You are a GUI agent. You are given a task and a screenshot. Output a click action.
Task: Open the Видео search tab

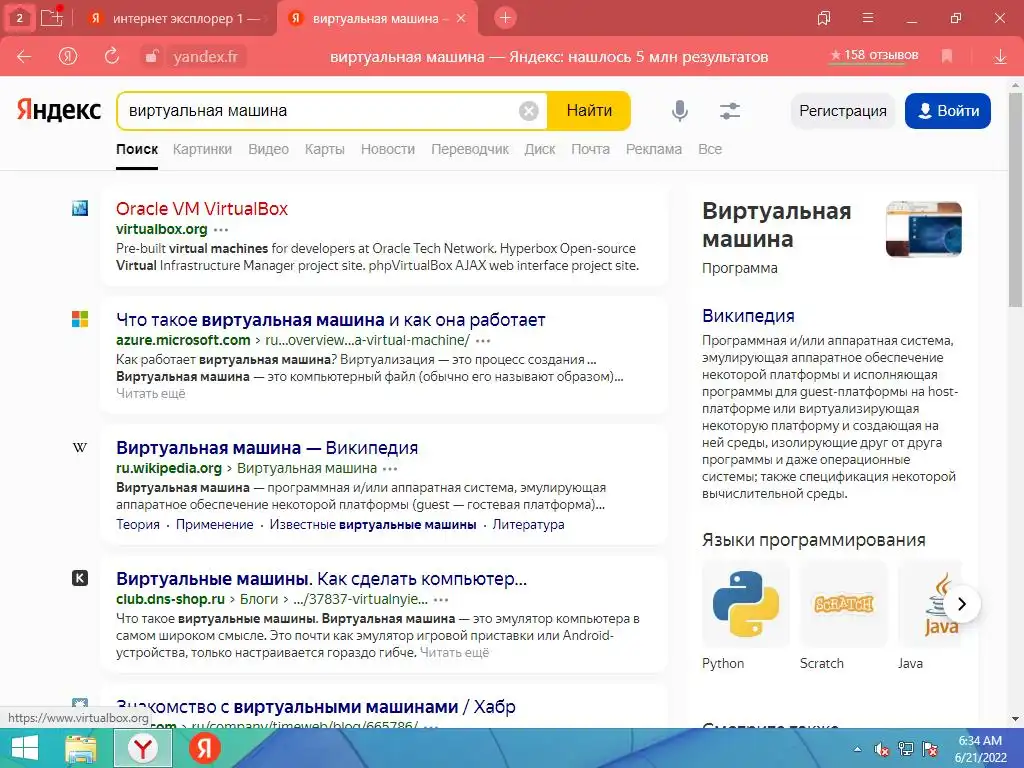(268, 149)
